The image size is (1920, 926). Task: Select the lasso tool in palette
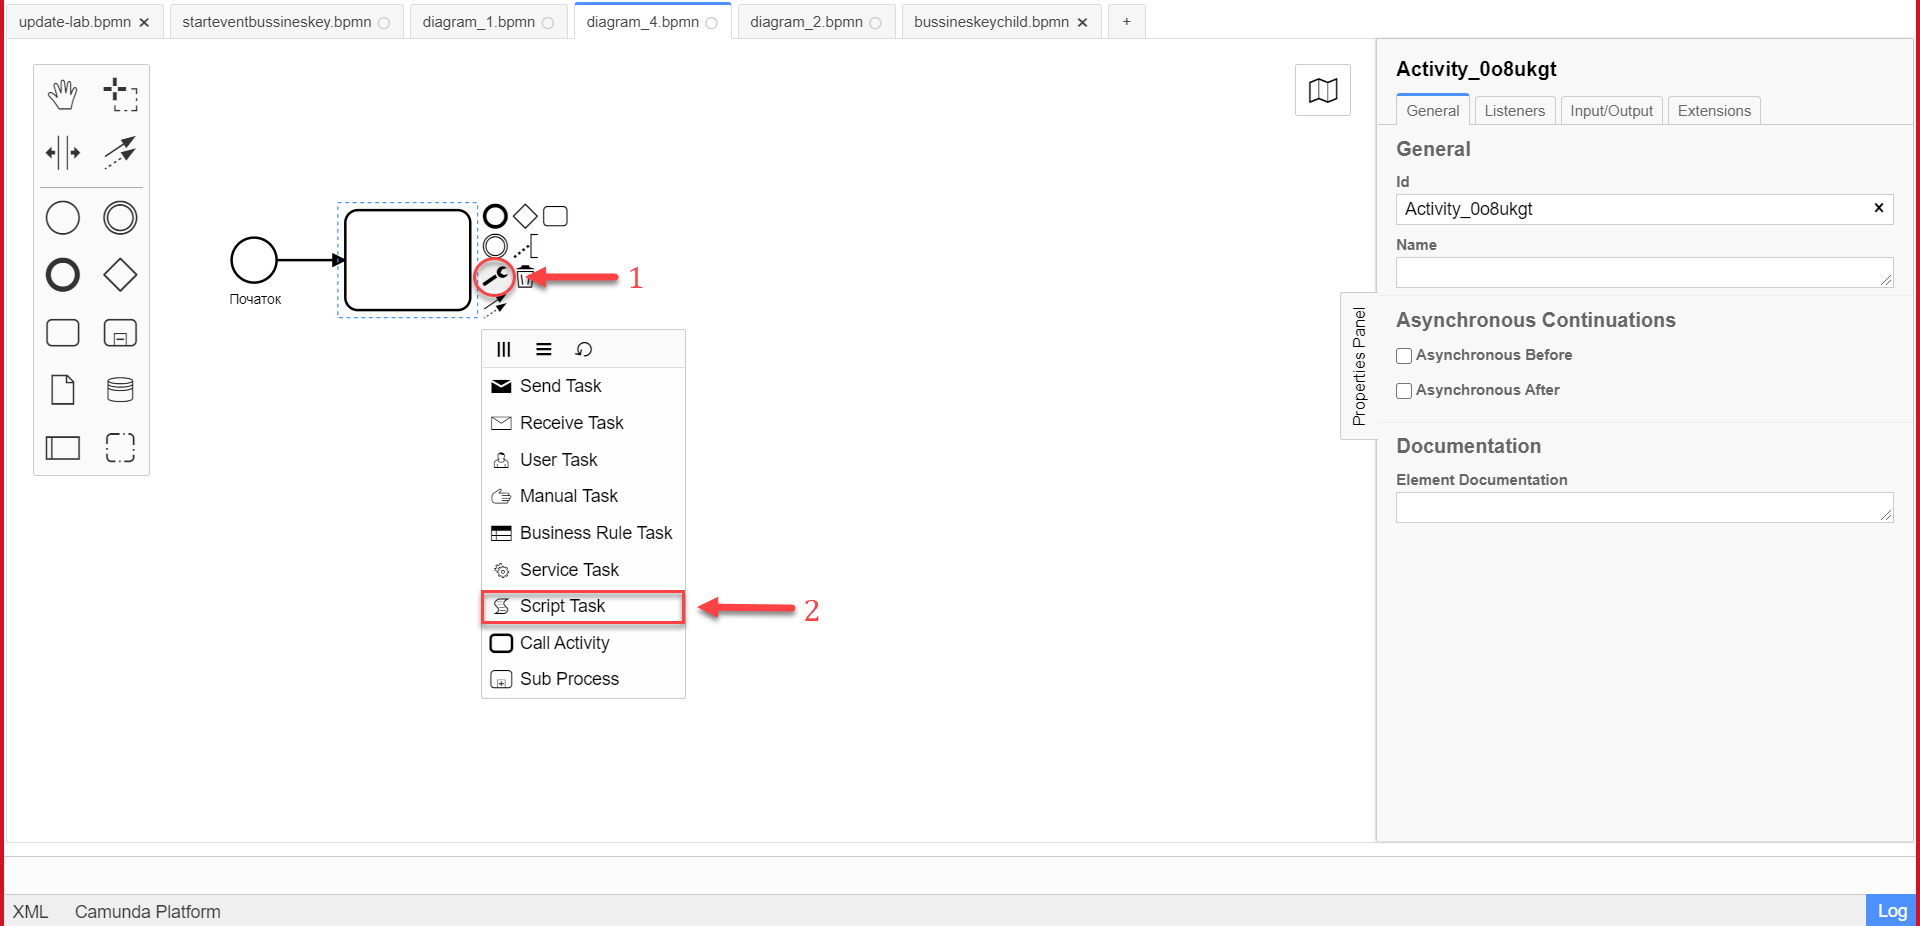pos(120,95)
